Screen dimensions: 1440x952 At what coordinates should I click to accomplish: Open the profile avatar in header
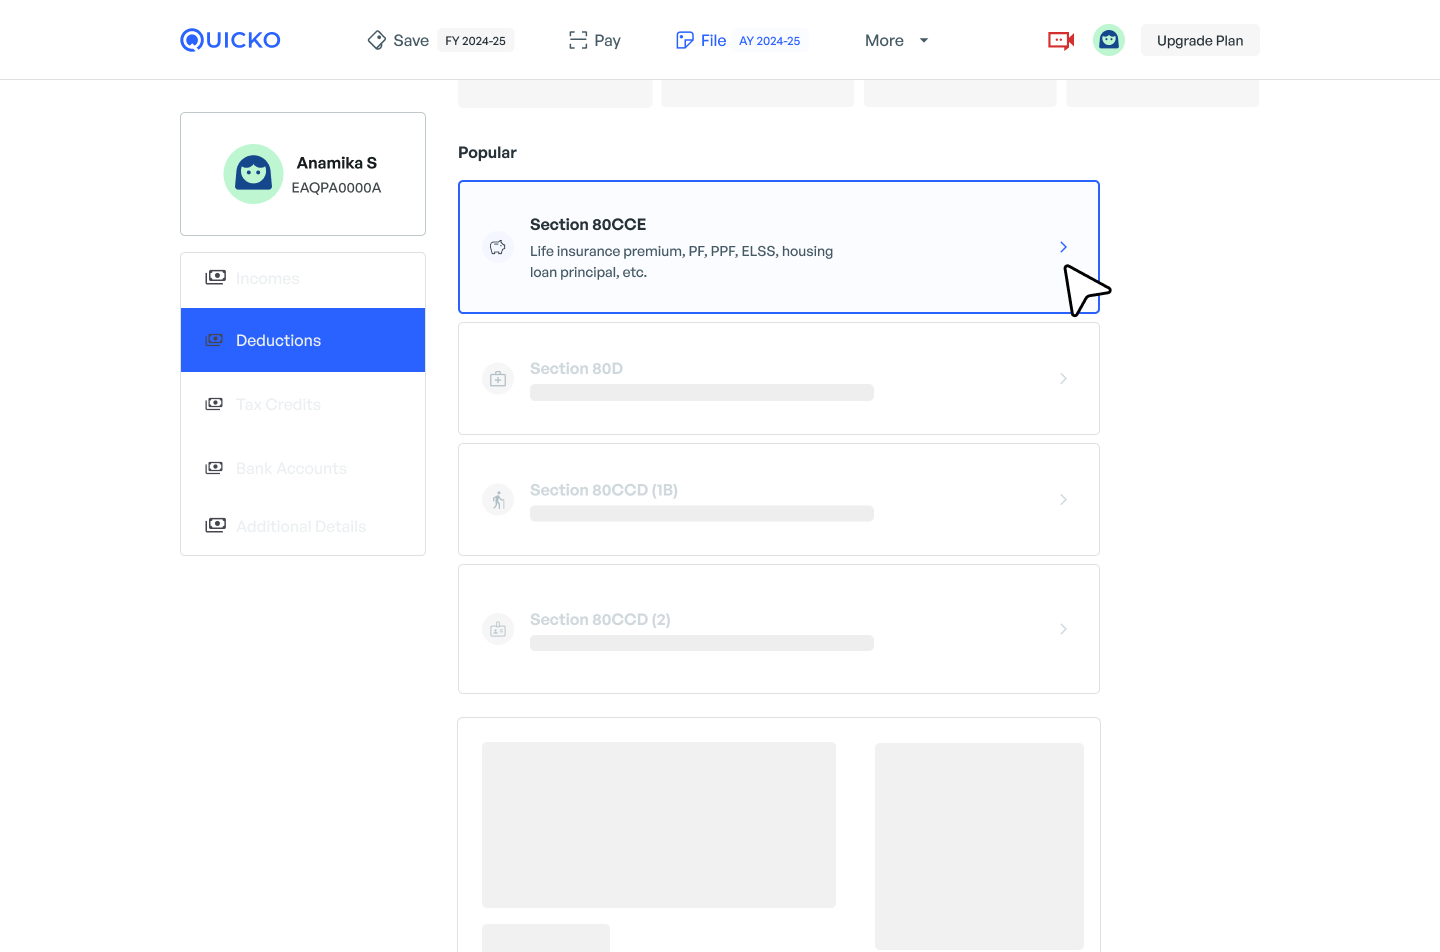(x=1108, y=40)
